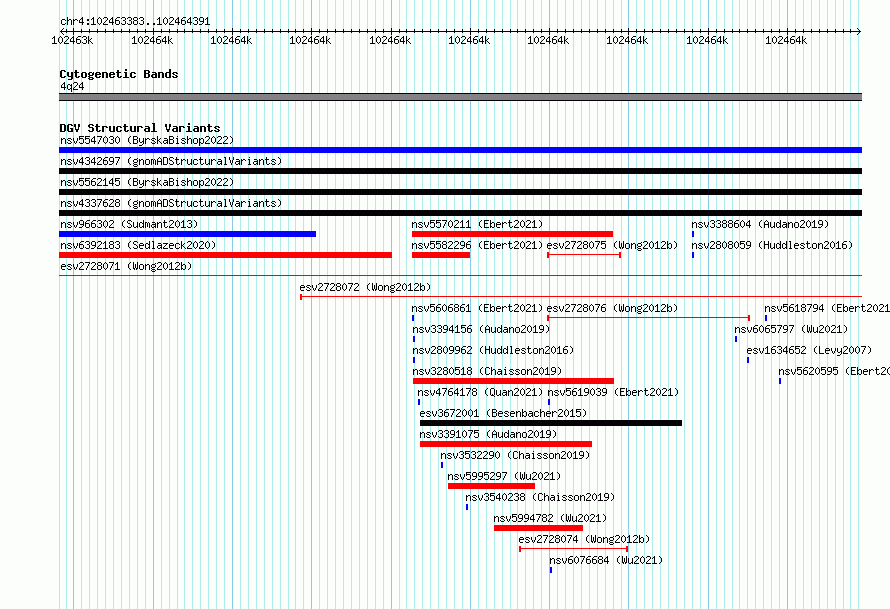
Task: Open the nsv6392183 (Sedlazeck2020) label
Action: (x=138, y=245)
